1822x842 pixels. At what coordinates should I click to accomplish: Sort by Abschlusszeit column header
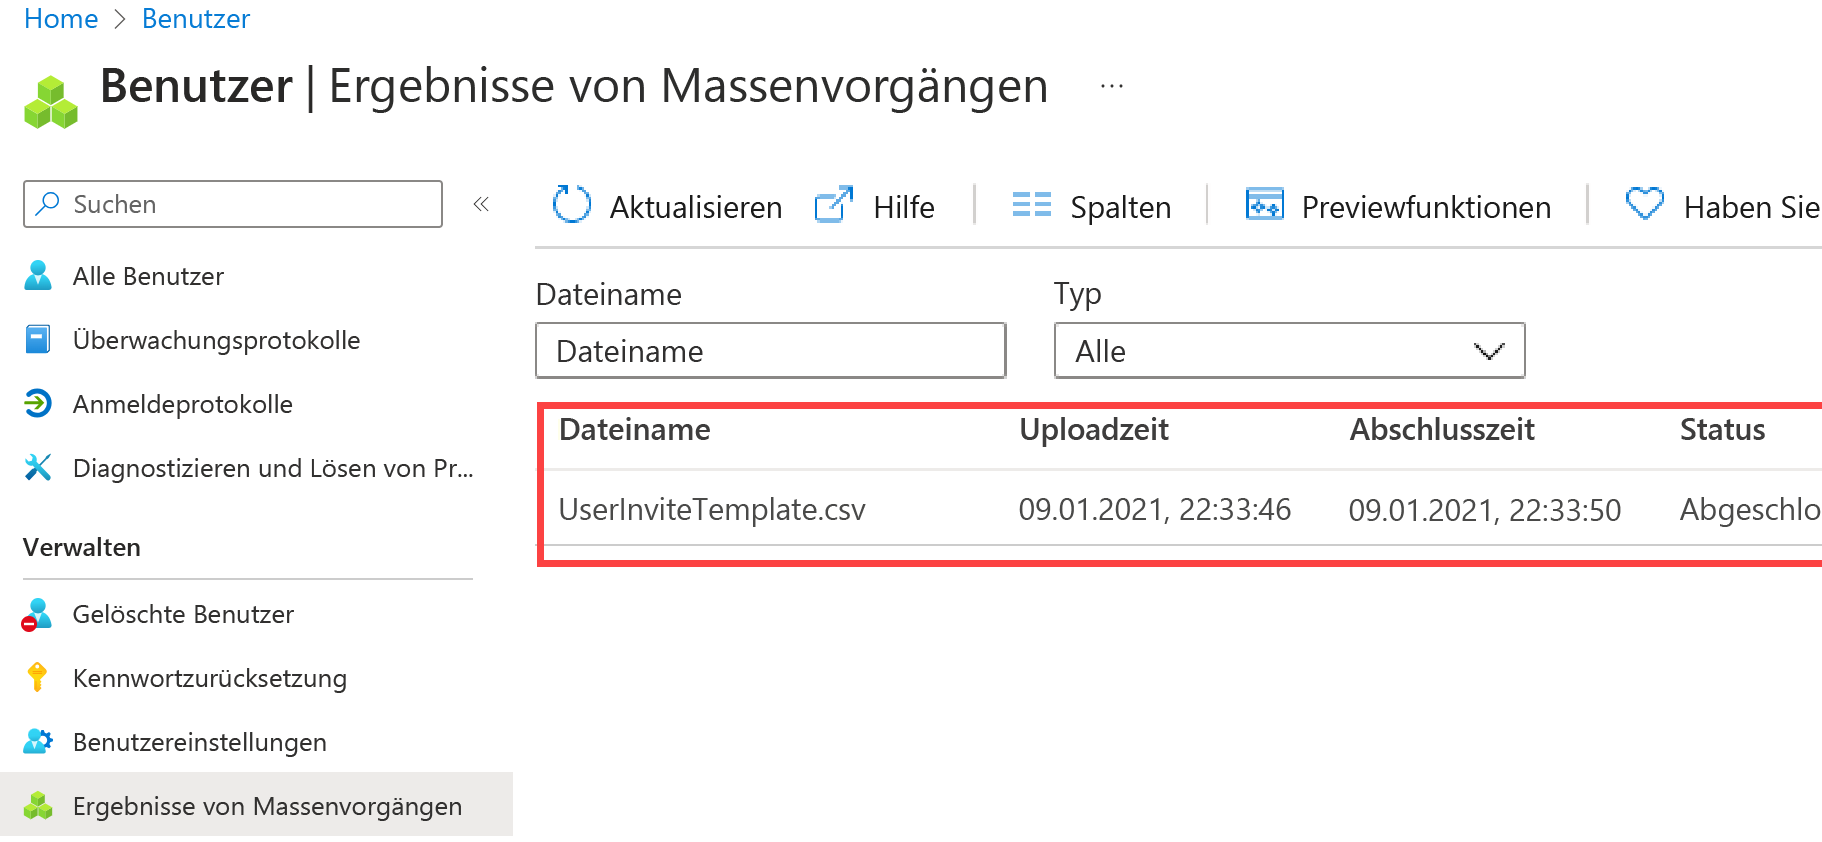point(1442,430)
